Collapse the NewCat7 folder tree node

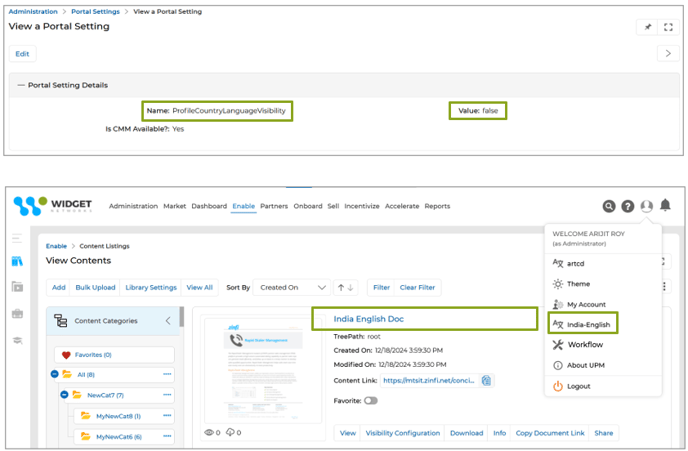pos(65,395)
